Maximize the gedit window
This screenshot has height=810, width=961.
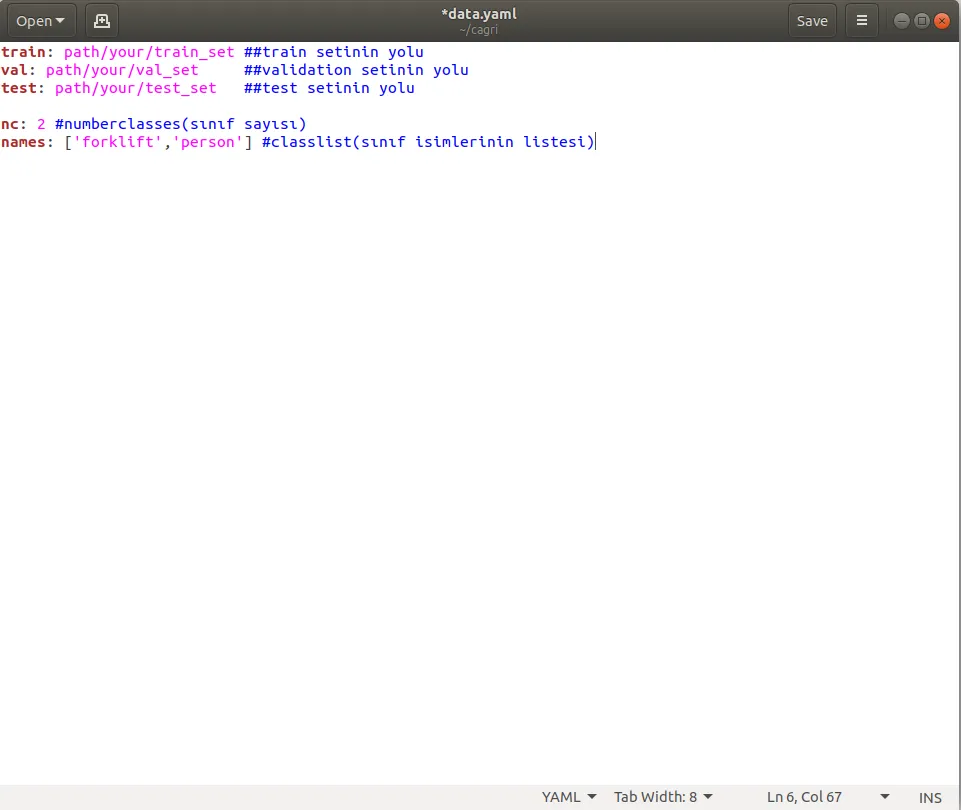click(922, 20)
